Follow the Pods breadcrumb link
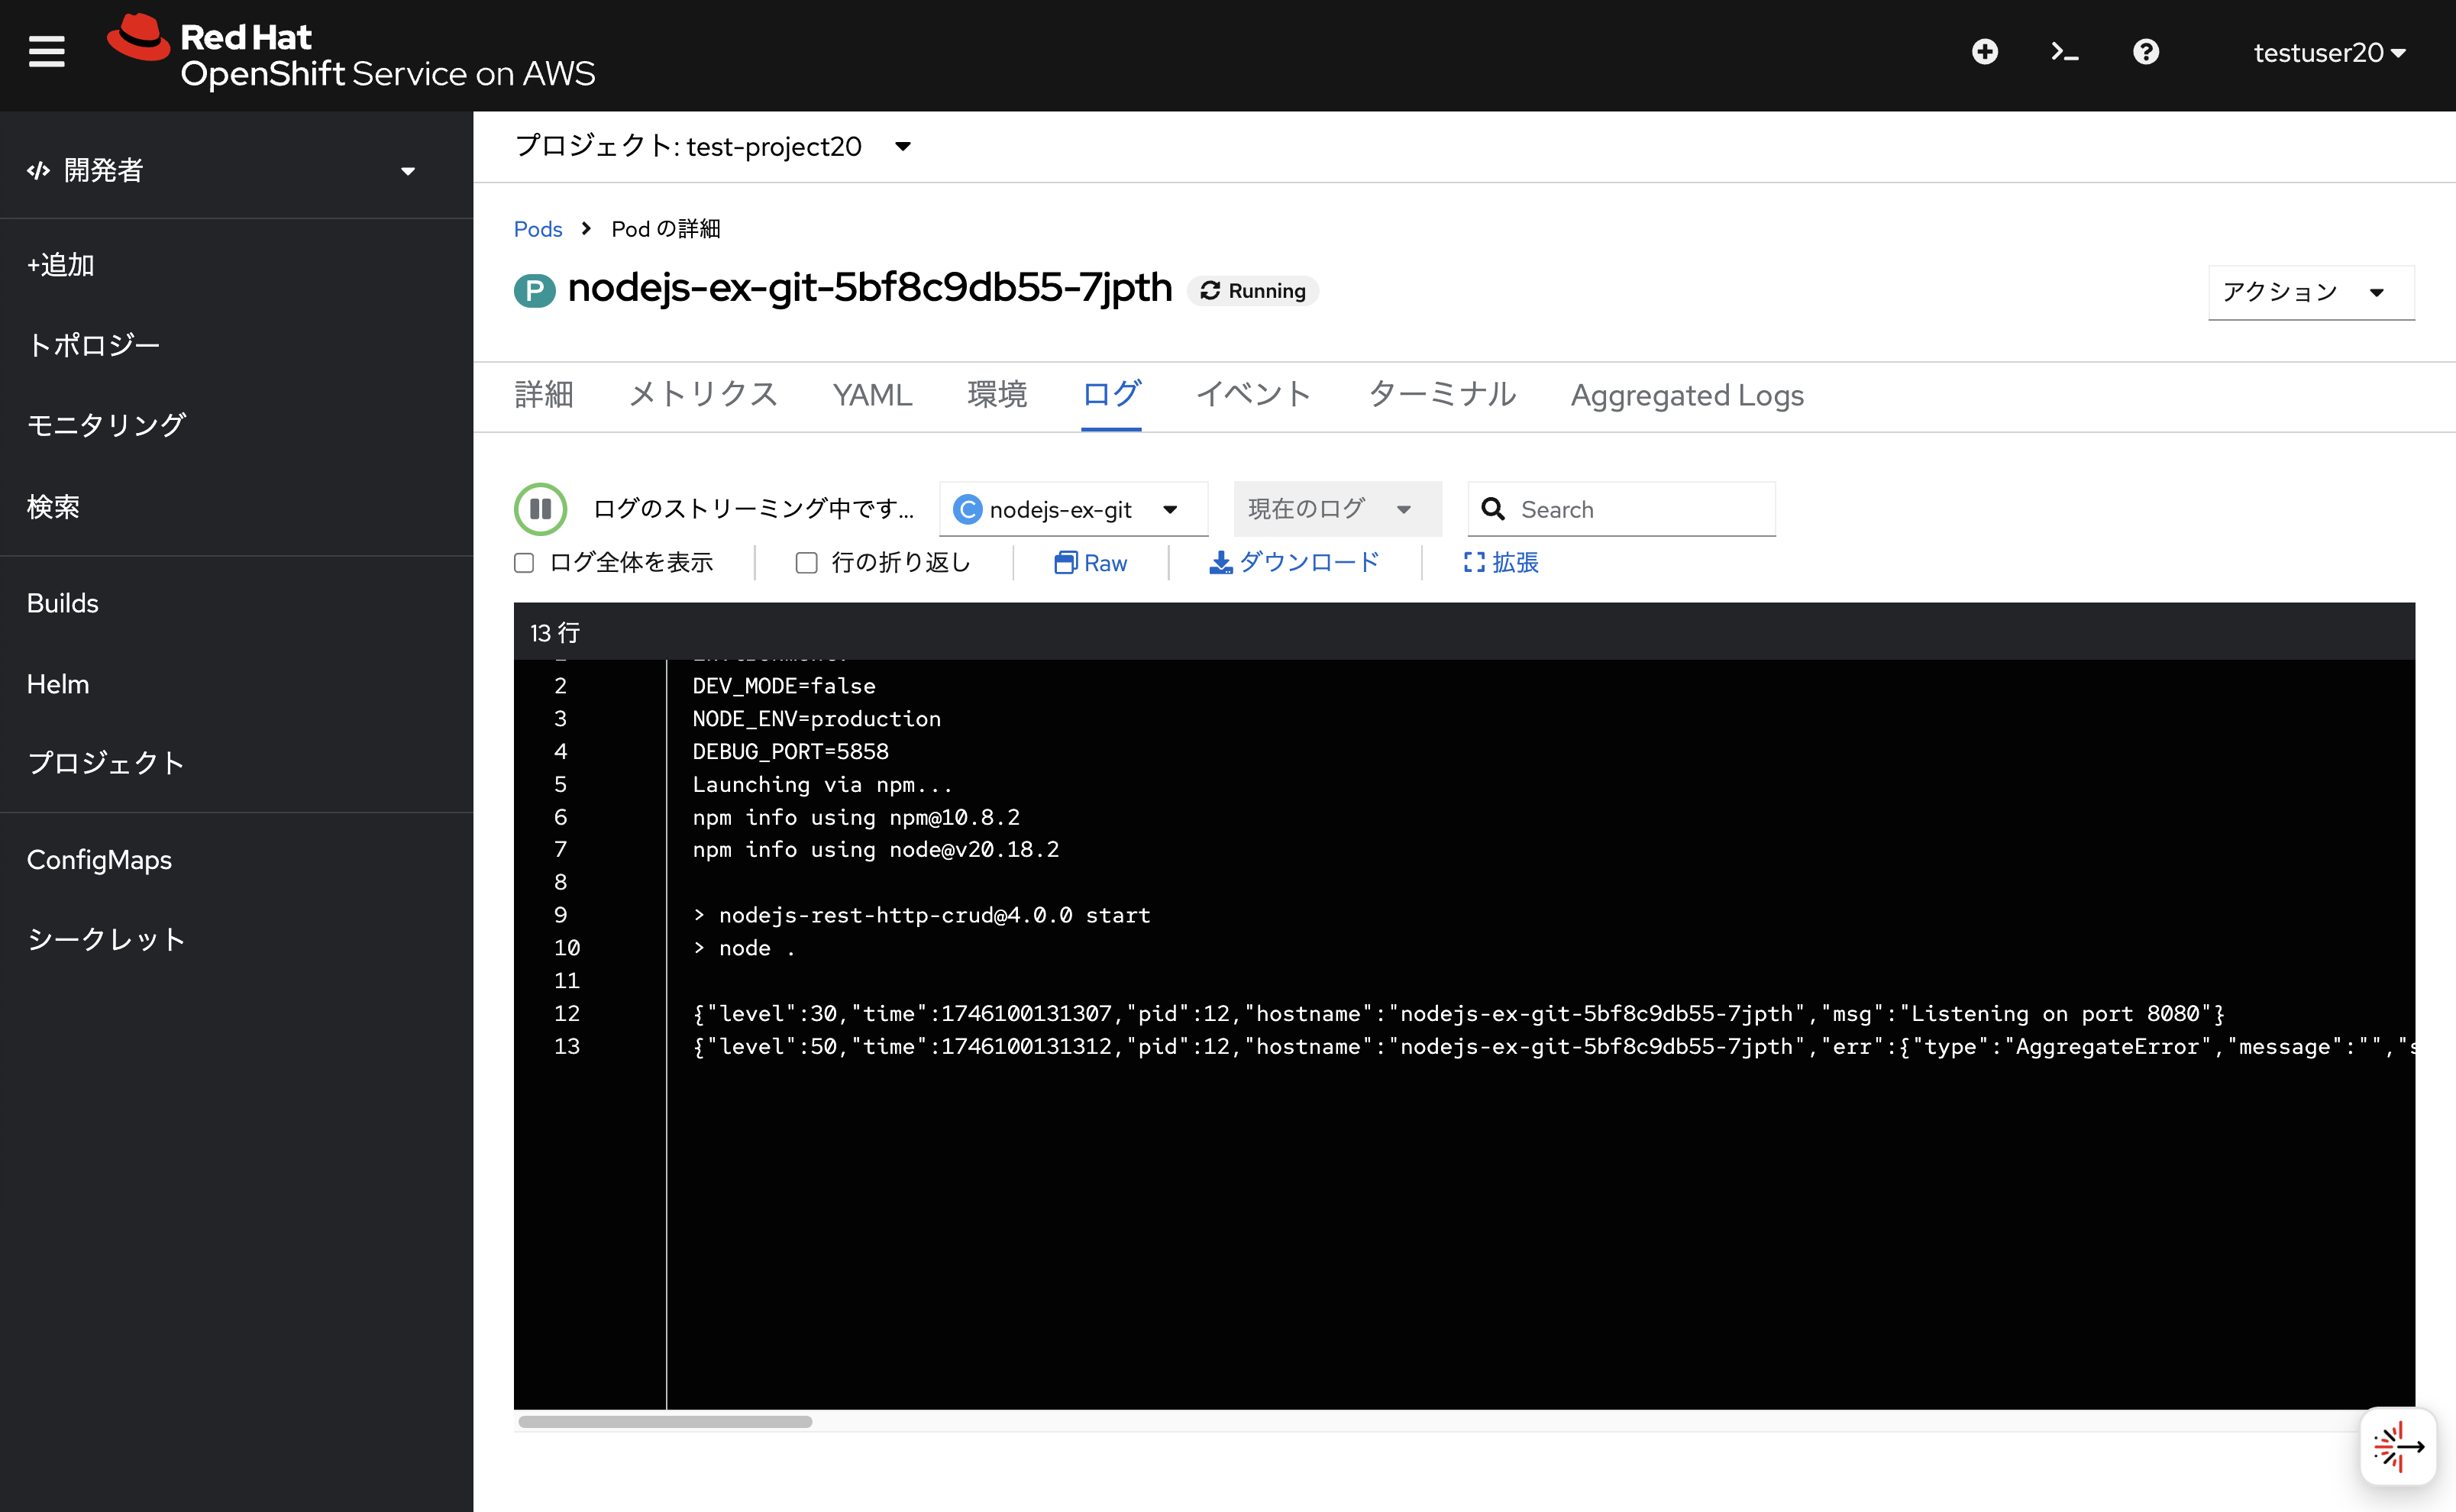 [538, 229]
